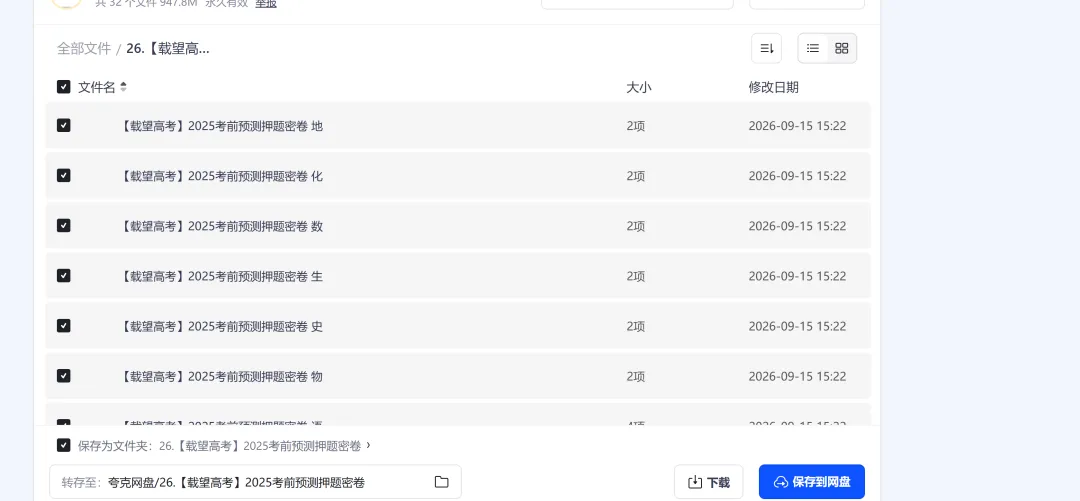Expand the chevron after 保存为文件夹 folder name
The width and height of the screenshot is (1080, 501).
(368, 445)
